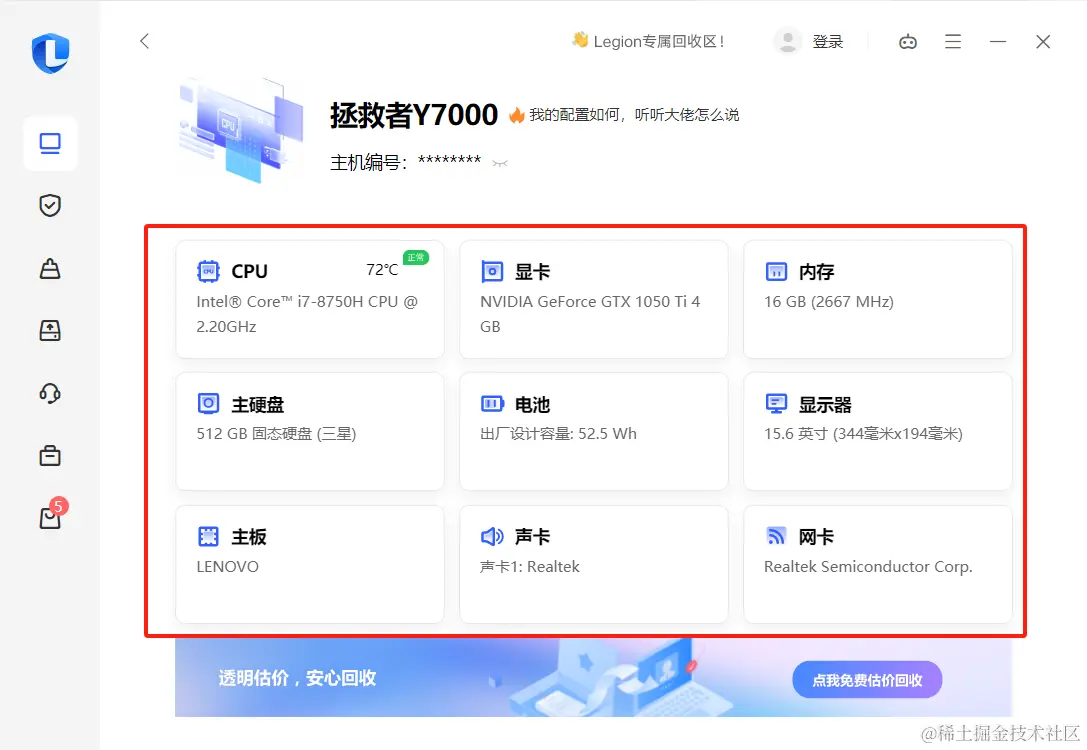Click the 出厂设计容量: 52.5 Wh text
This screenshot has width=1087, height=750.
558,434
